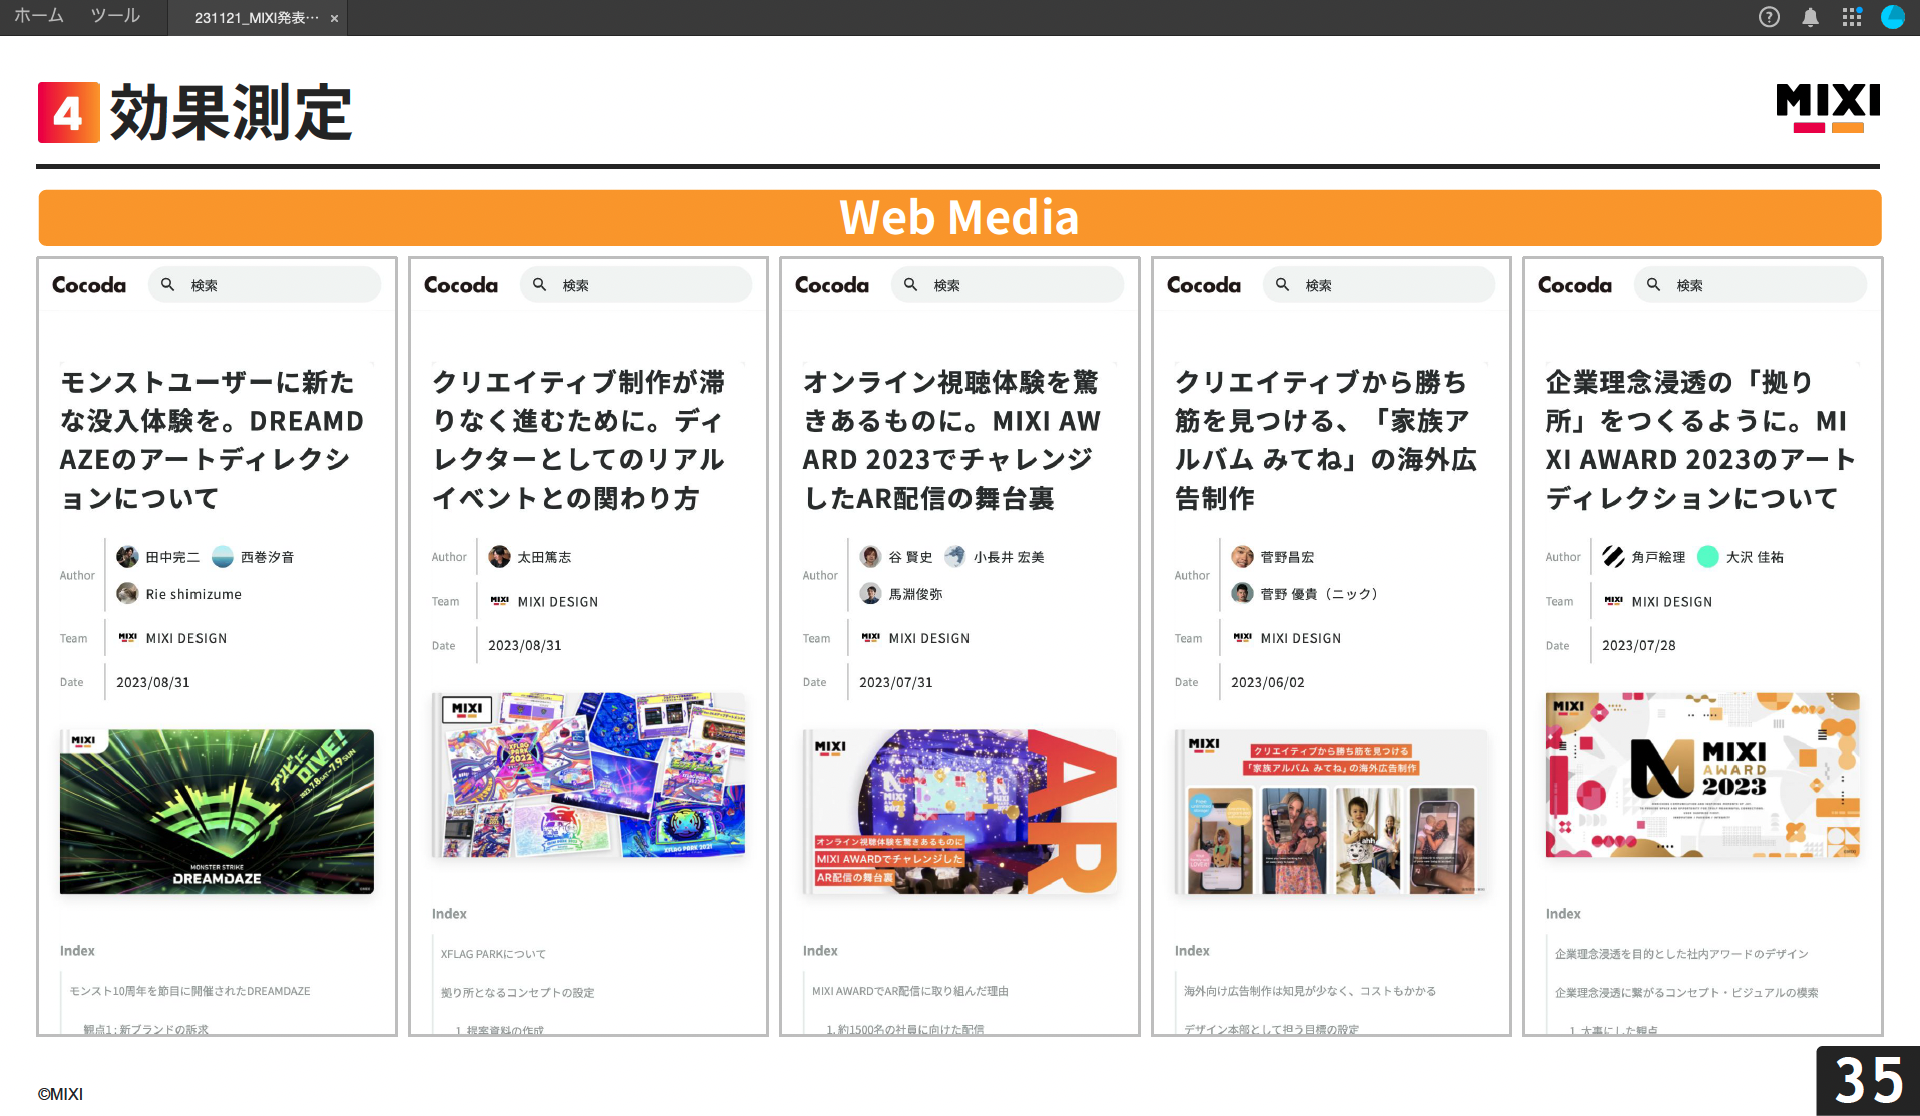Viewport: 1920px width, 1116px height.
Task: Click the search field on the second Cocoda card
Action: coord(637,284)
